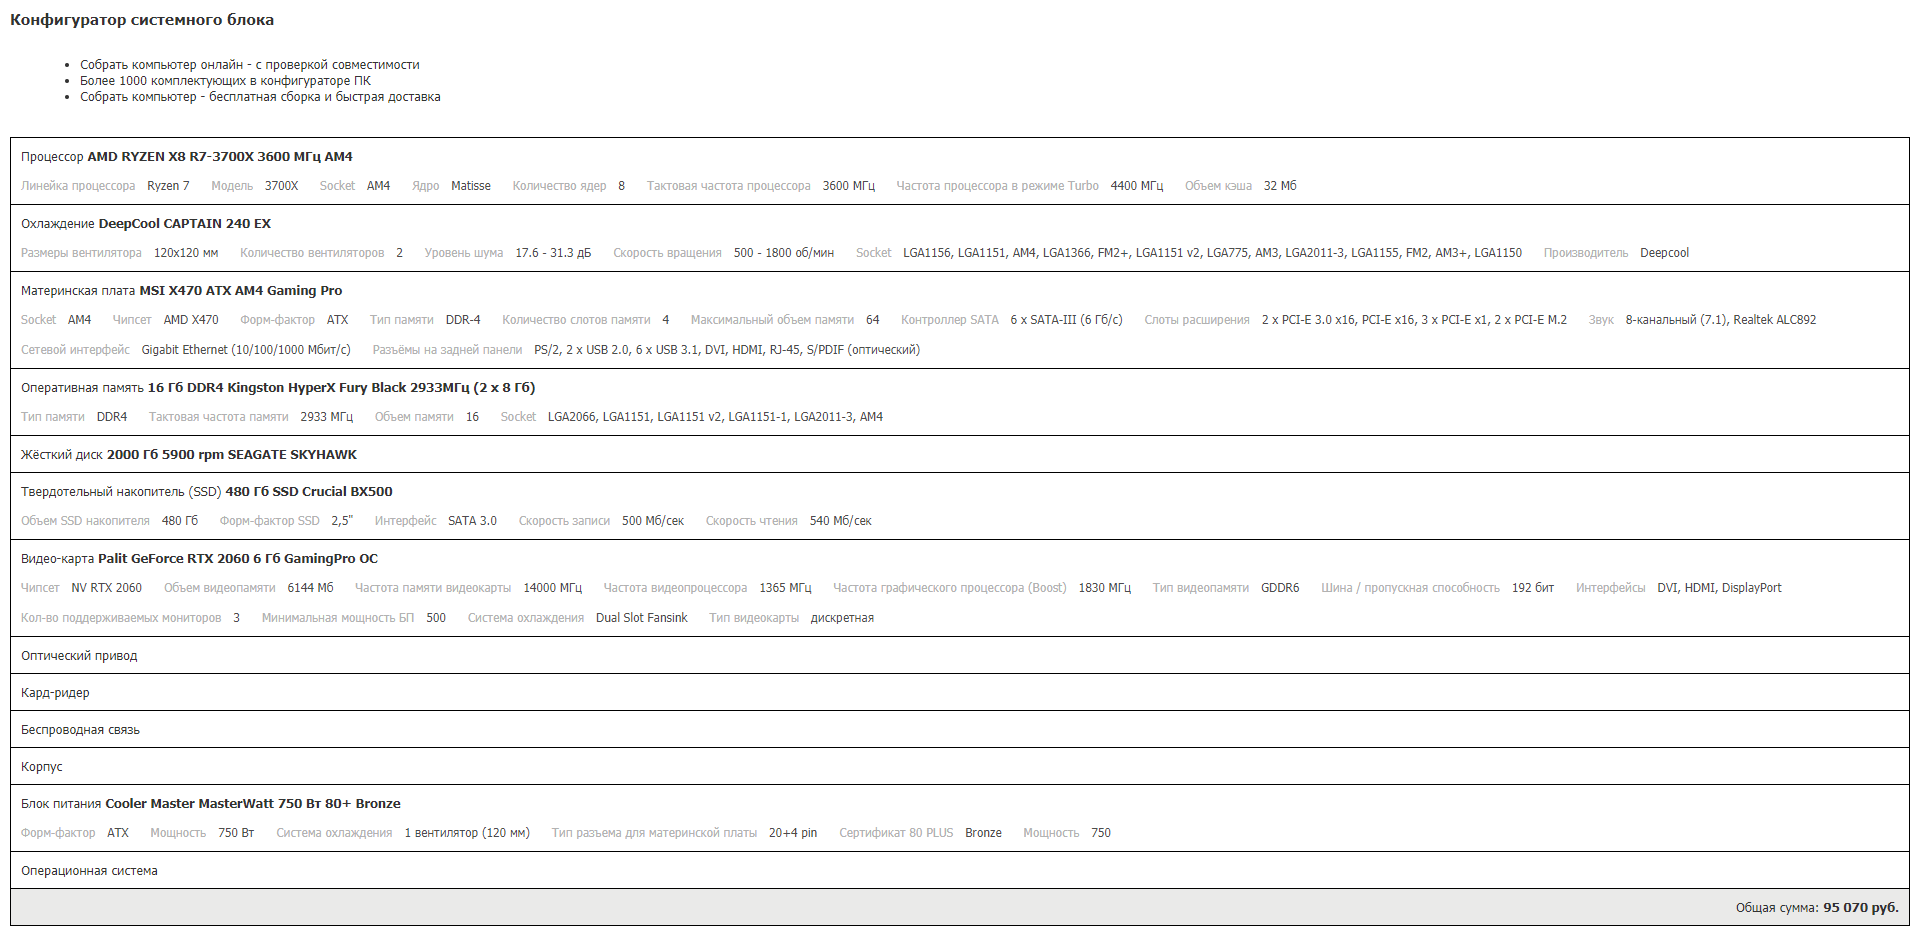Click the processor title "AMD RYZEN X8 R7-3700X 3600 МГц AM4"
1919x941 pixels.
(220, 157)
